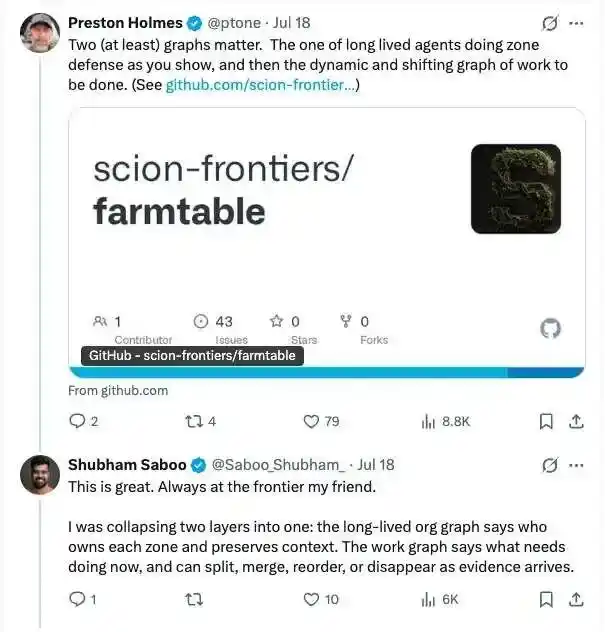Open Grok icon on Preston Holmes' tweet

coord(550,23)
